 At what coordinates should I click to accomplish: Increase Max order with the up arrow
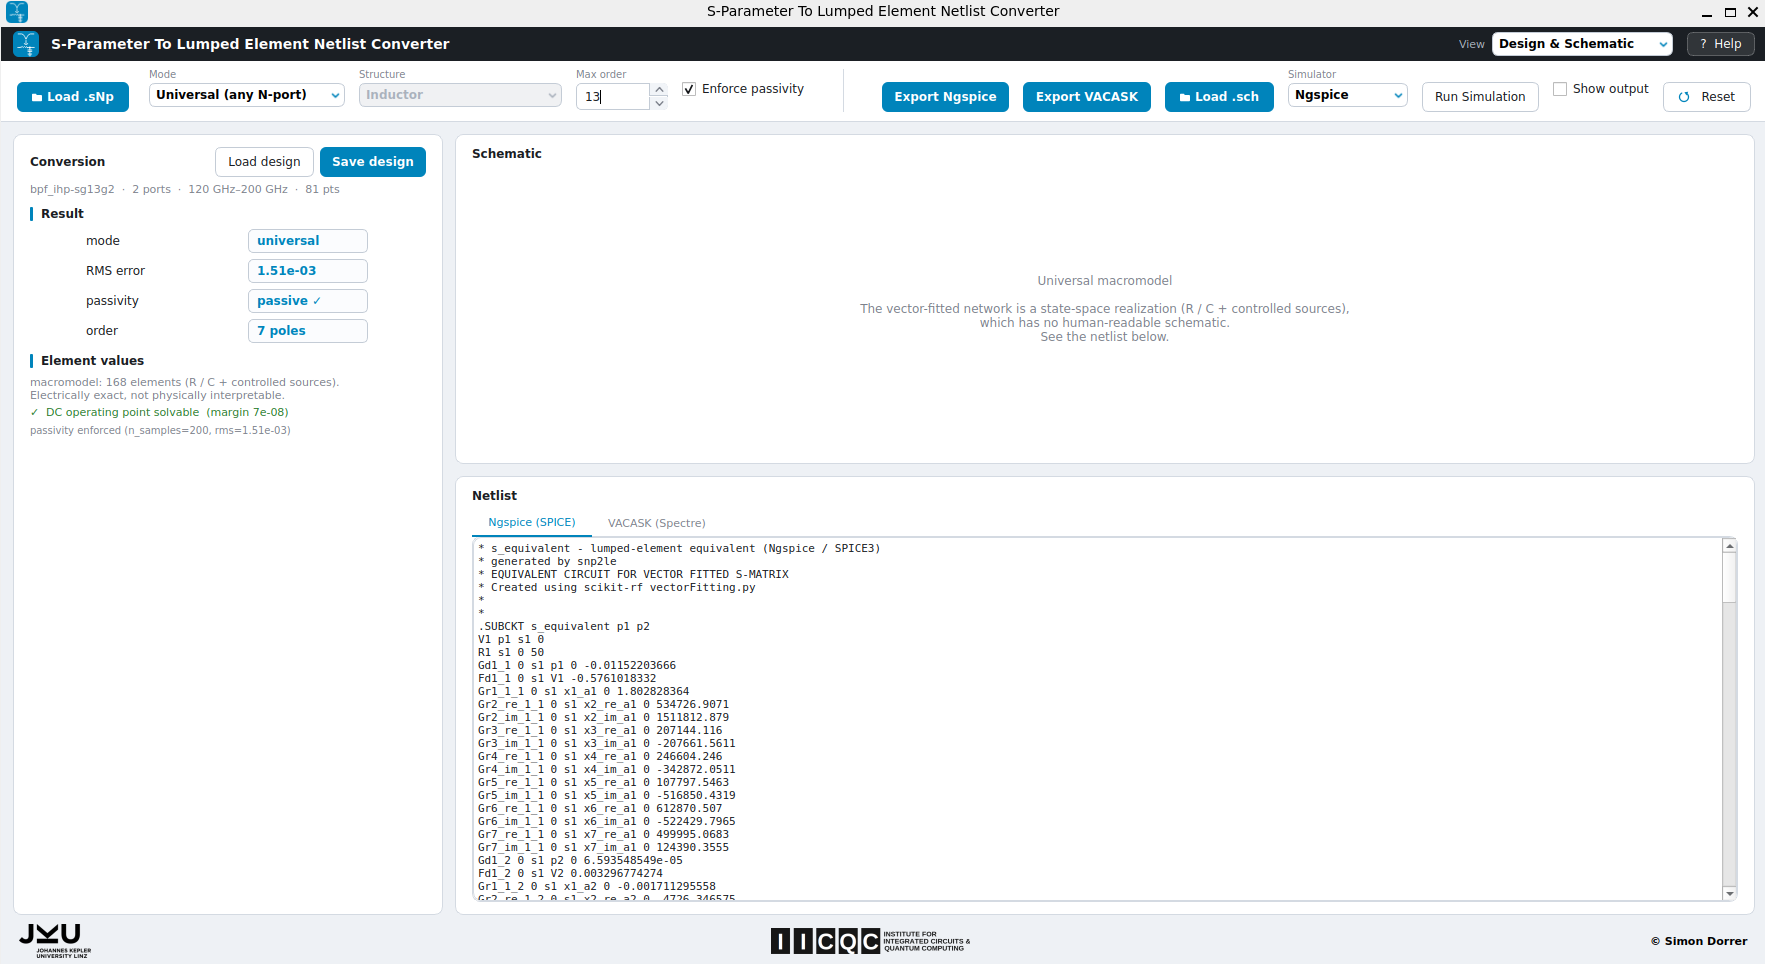[x=659, y=90]
